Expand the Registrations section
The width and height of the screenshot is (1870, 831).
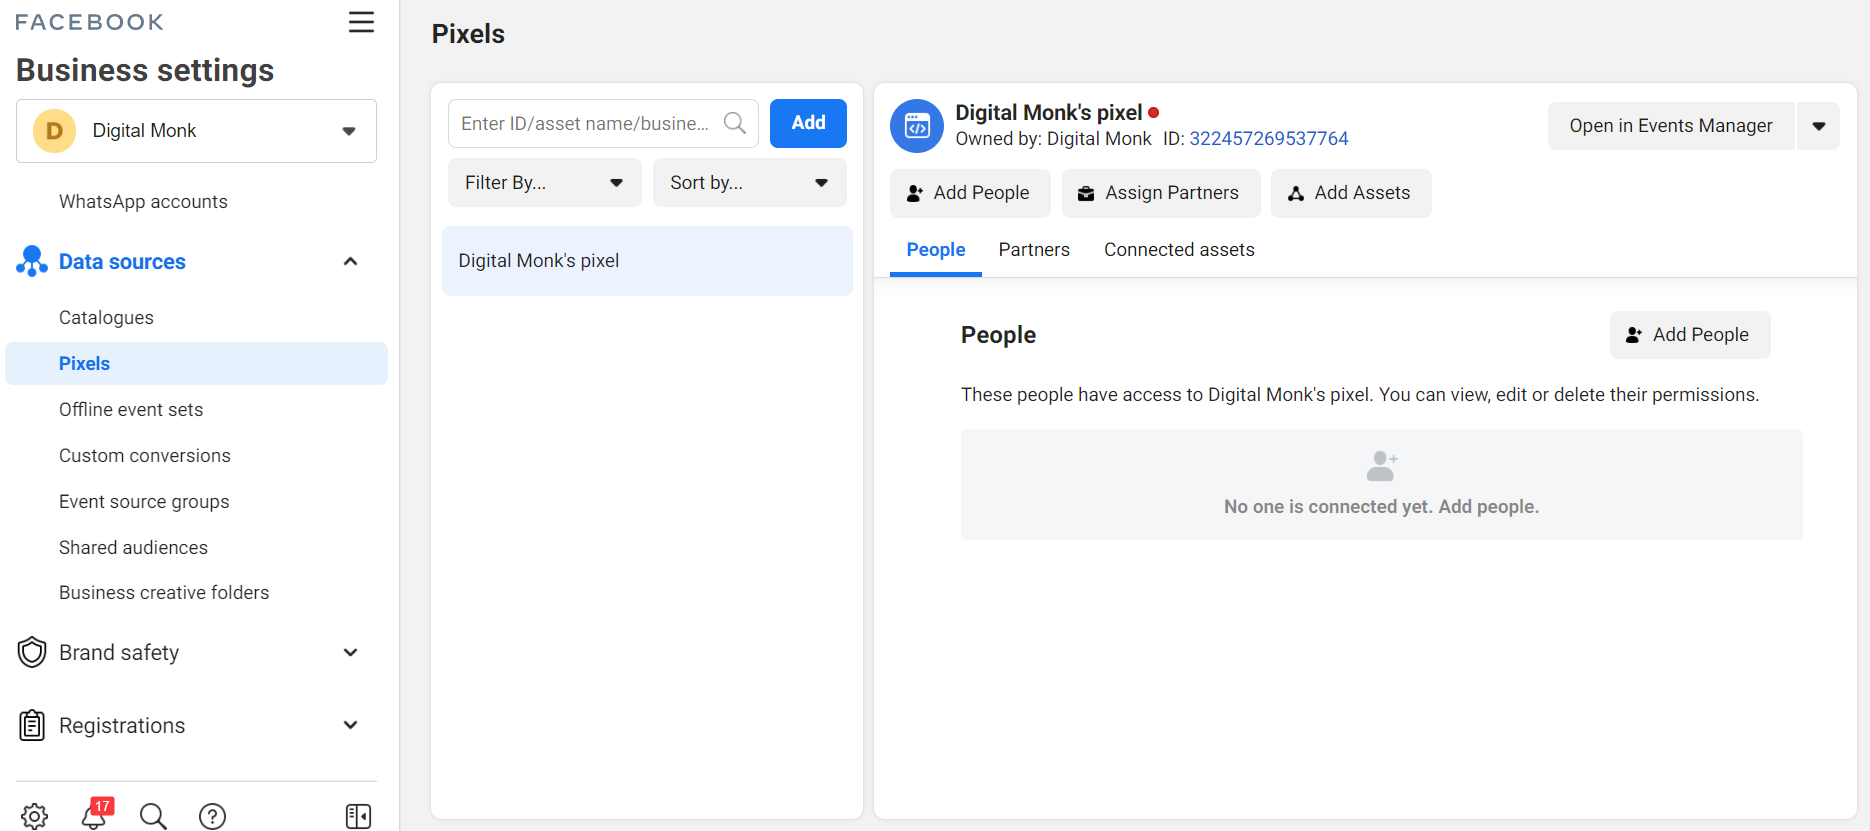(350, 725)
